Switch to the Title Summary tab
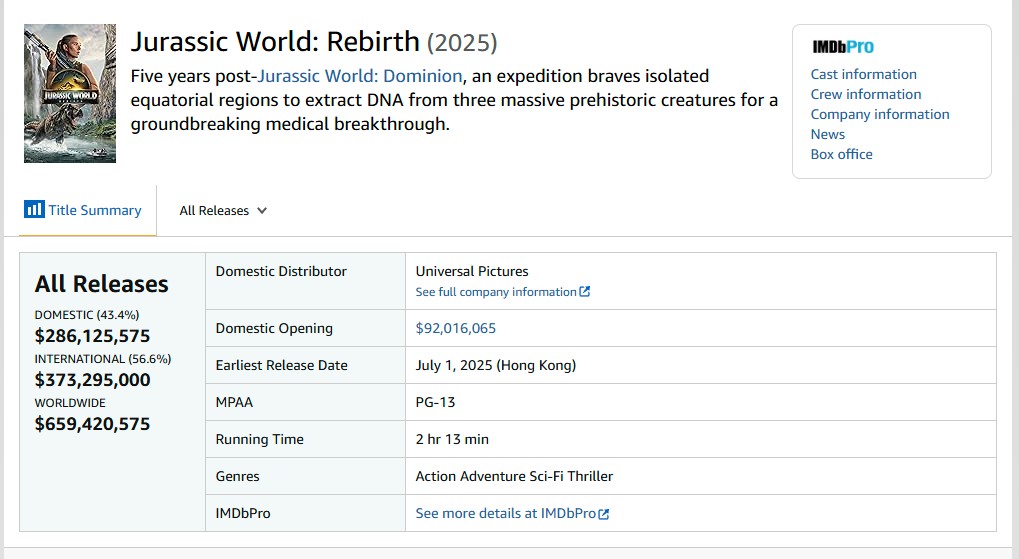The width and height of the screenshot is (1019, 559). [x=88, y=210]
